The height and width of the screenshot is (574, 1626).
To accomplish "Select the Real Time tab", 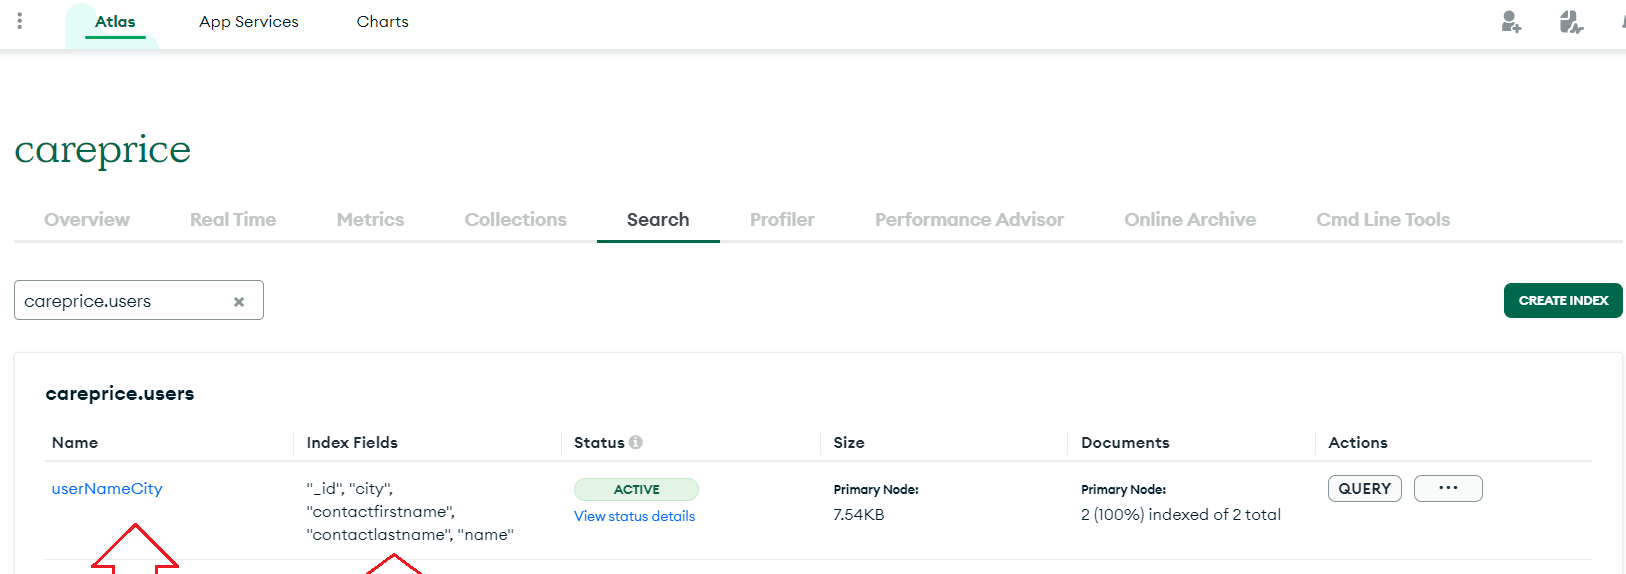I will [233, 220].
